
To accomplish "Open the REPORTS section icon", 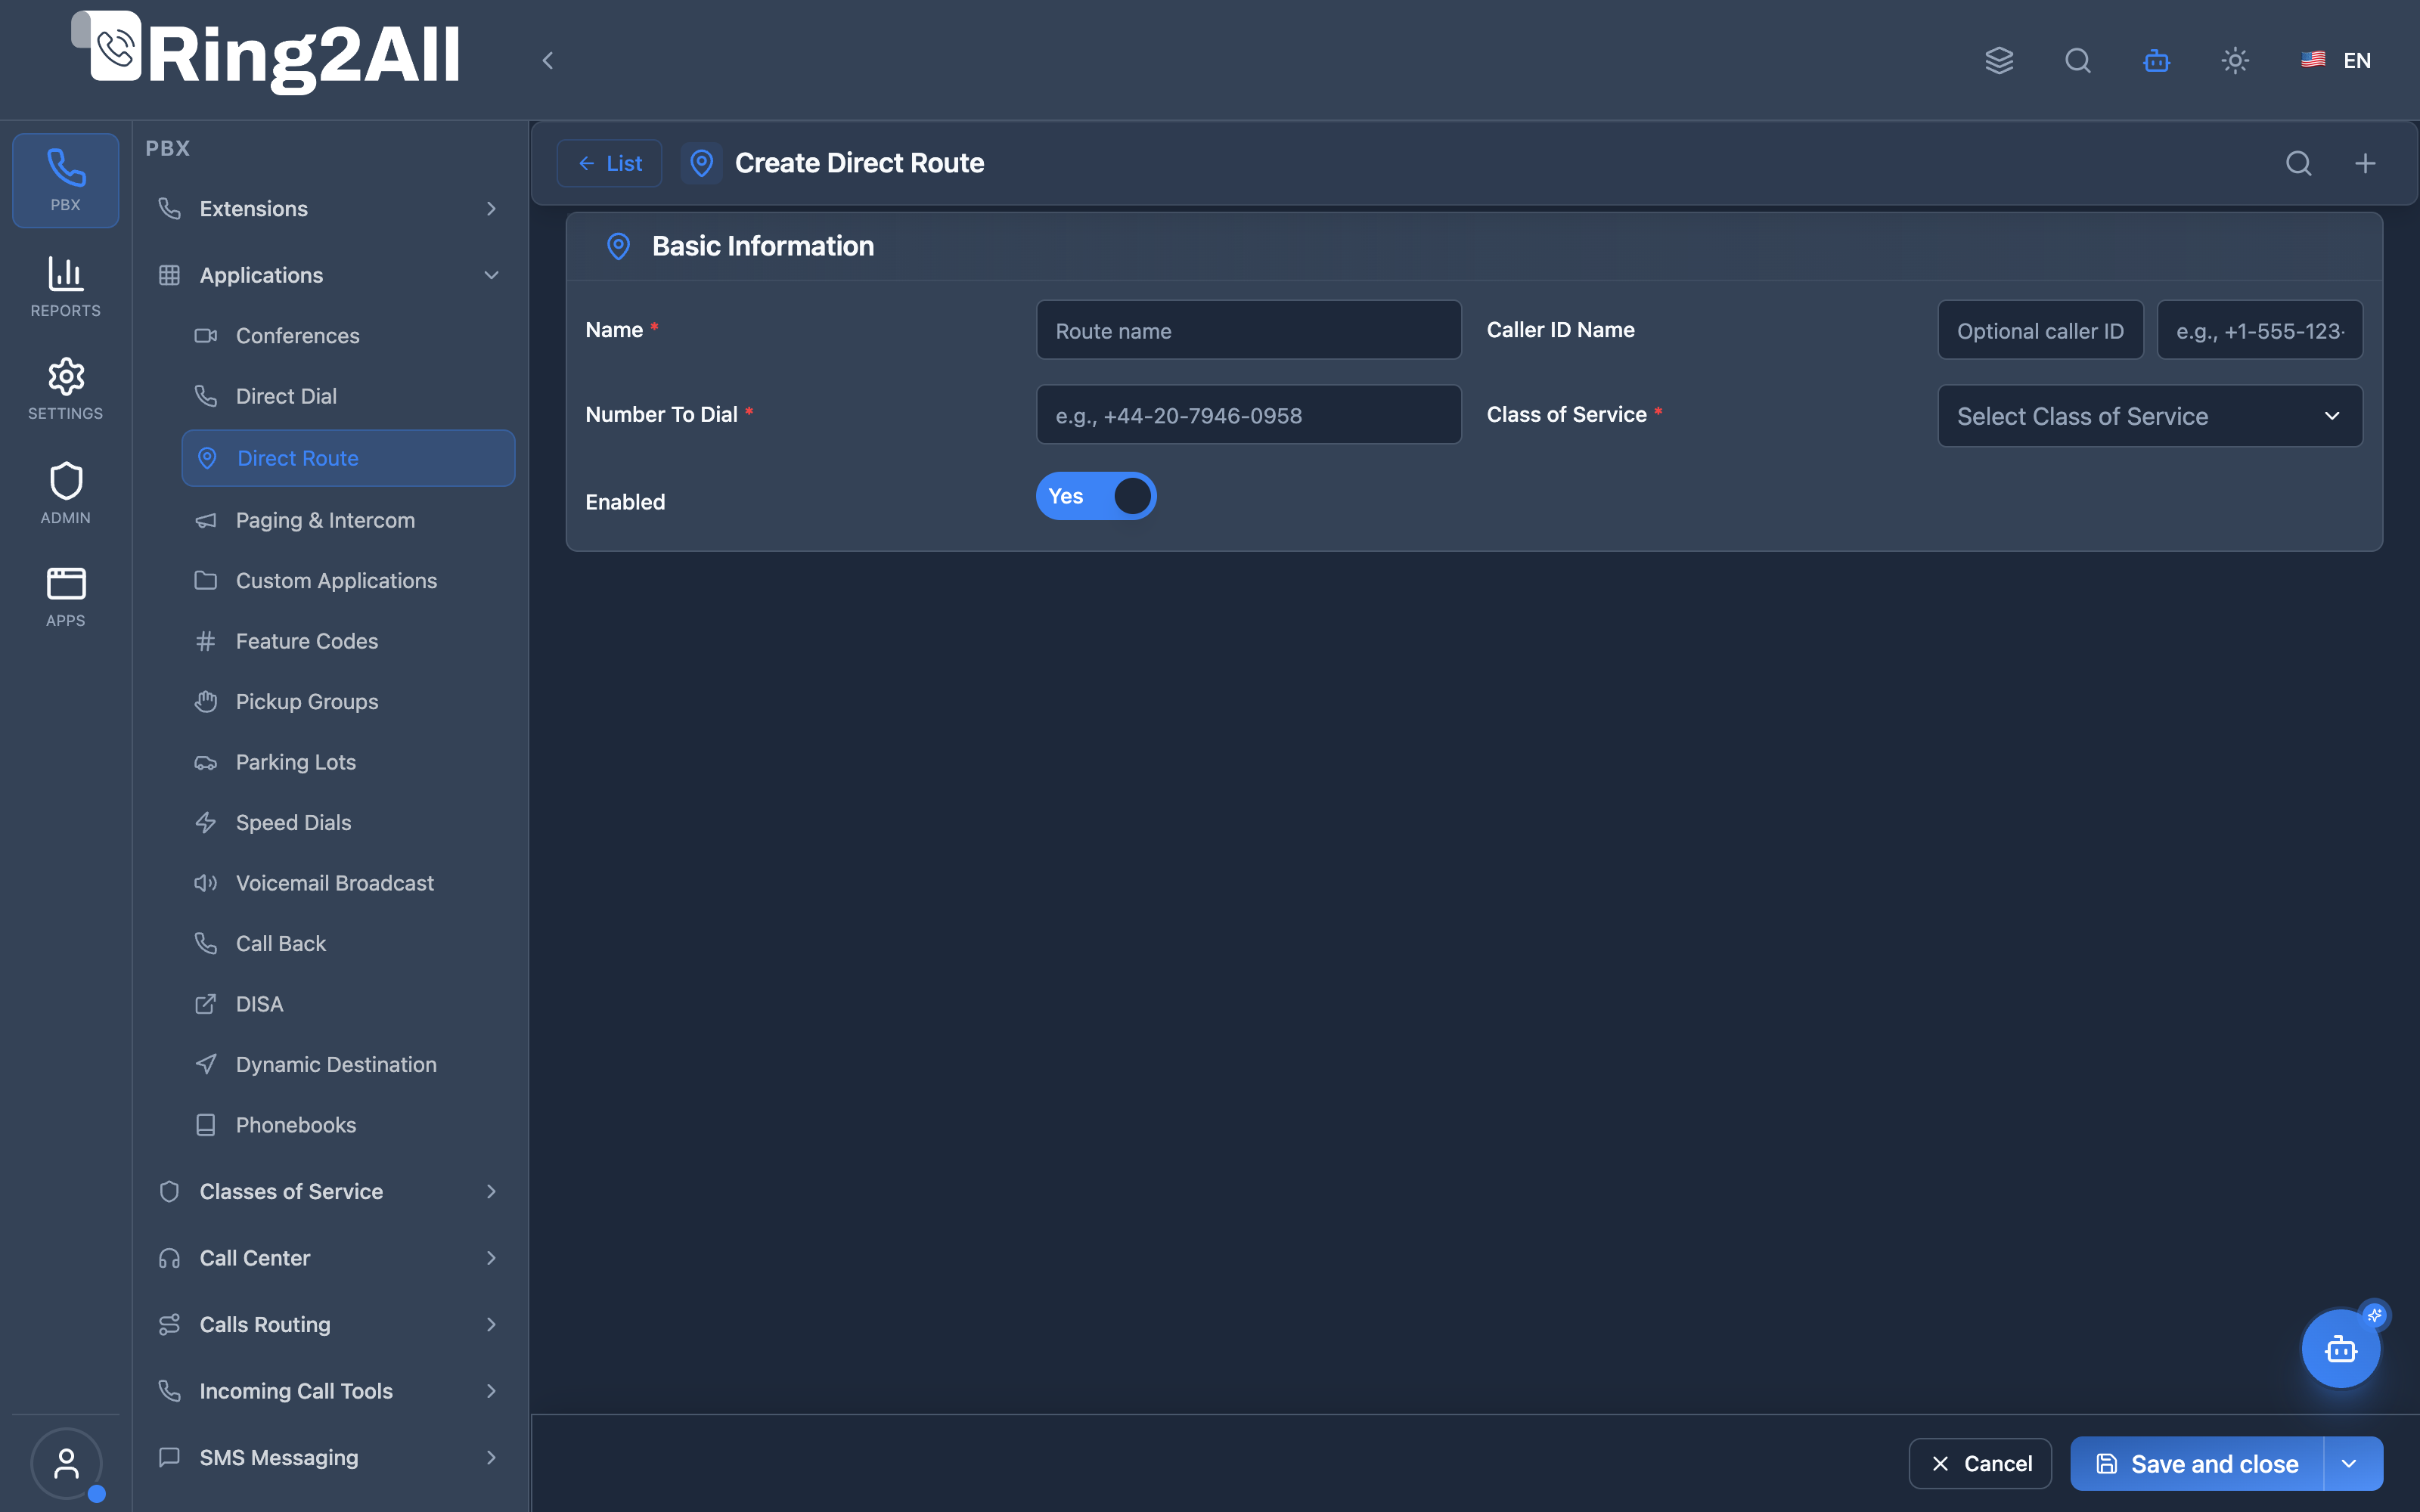I will click(x=66, y=286).
